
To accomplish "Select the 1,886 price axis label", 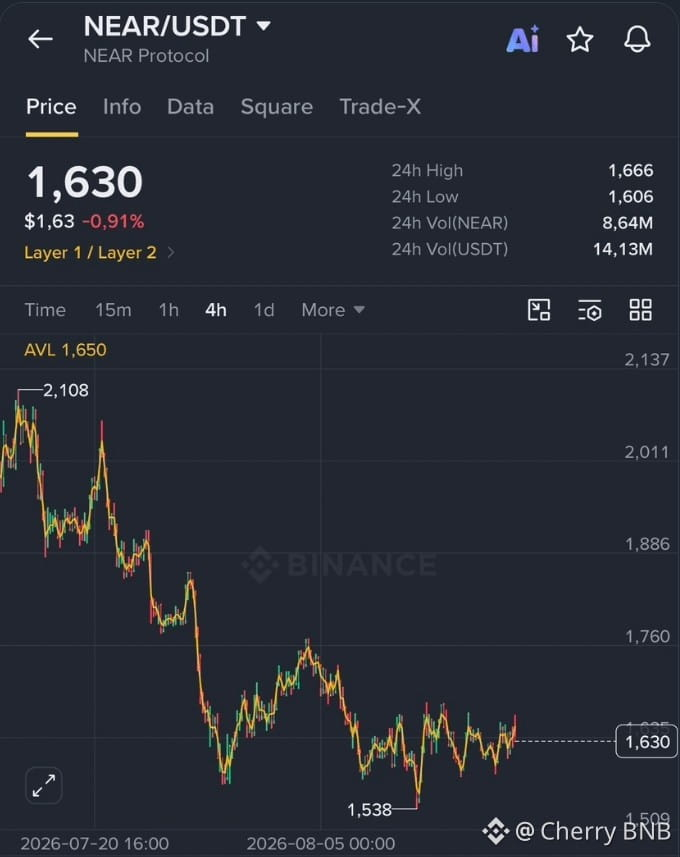I will 647,544.
